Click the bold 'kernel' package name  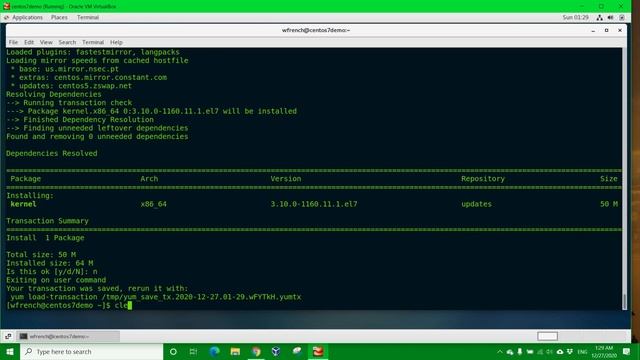[23, 204]
